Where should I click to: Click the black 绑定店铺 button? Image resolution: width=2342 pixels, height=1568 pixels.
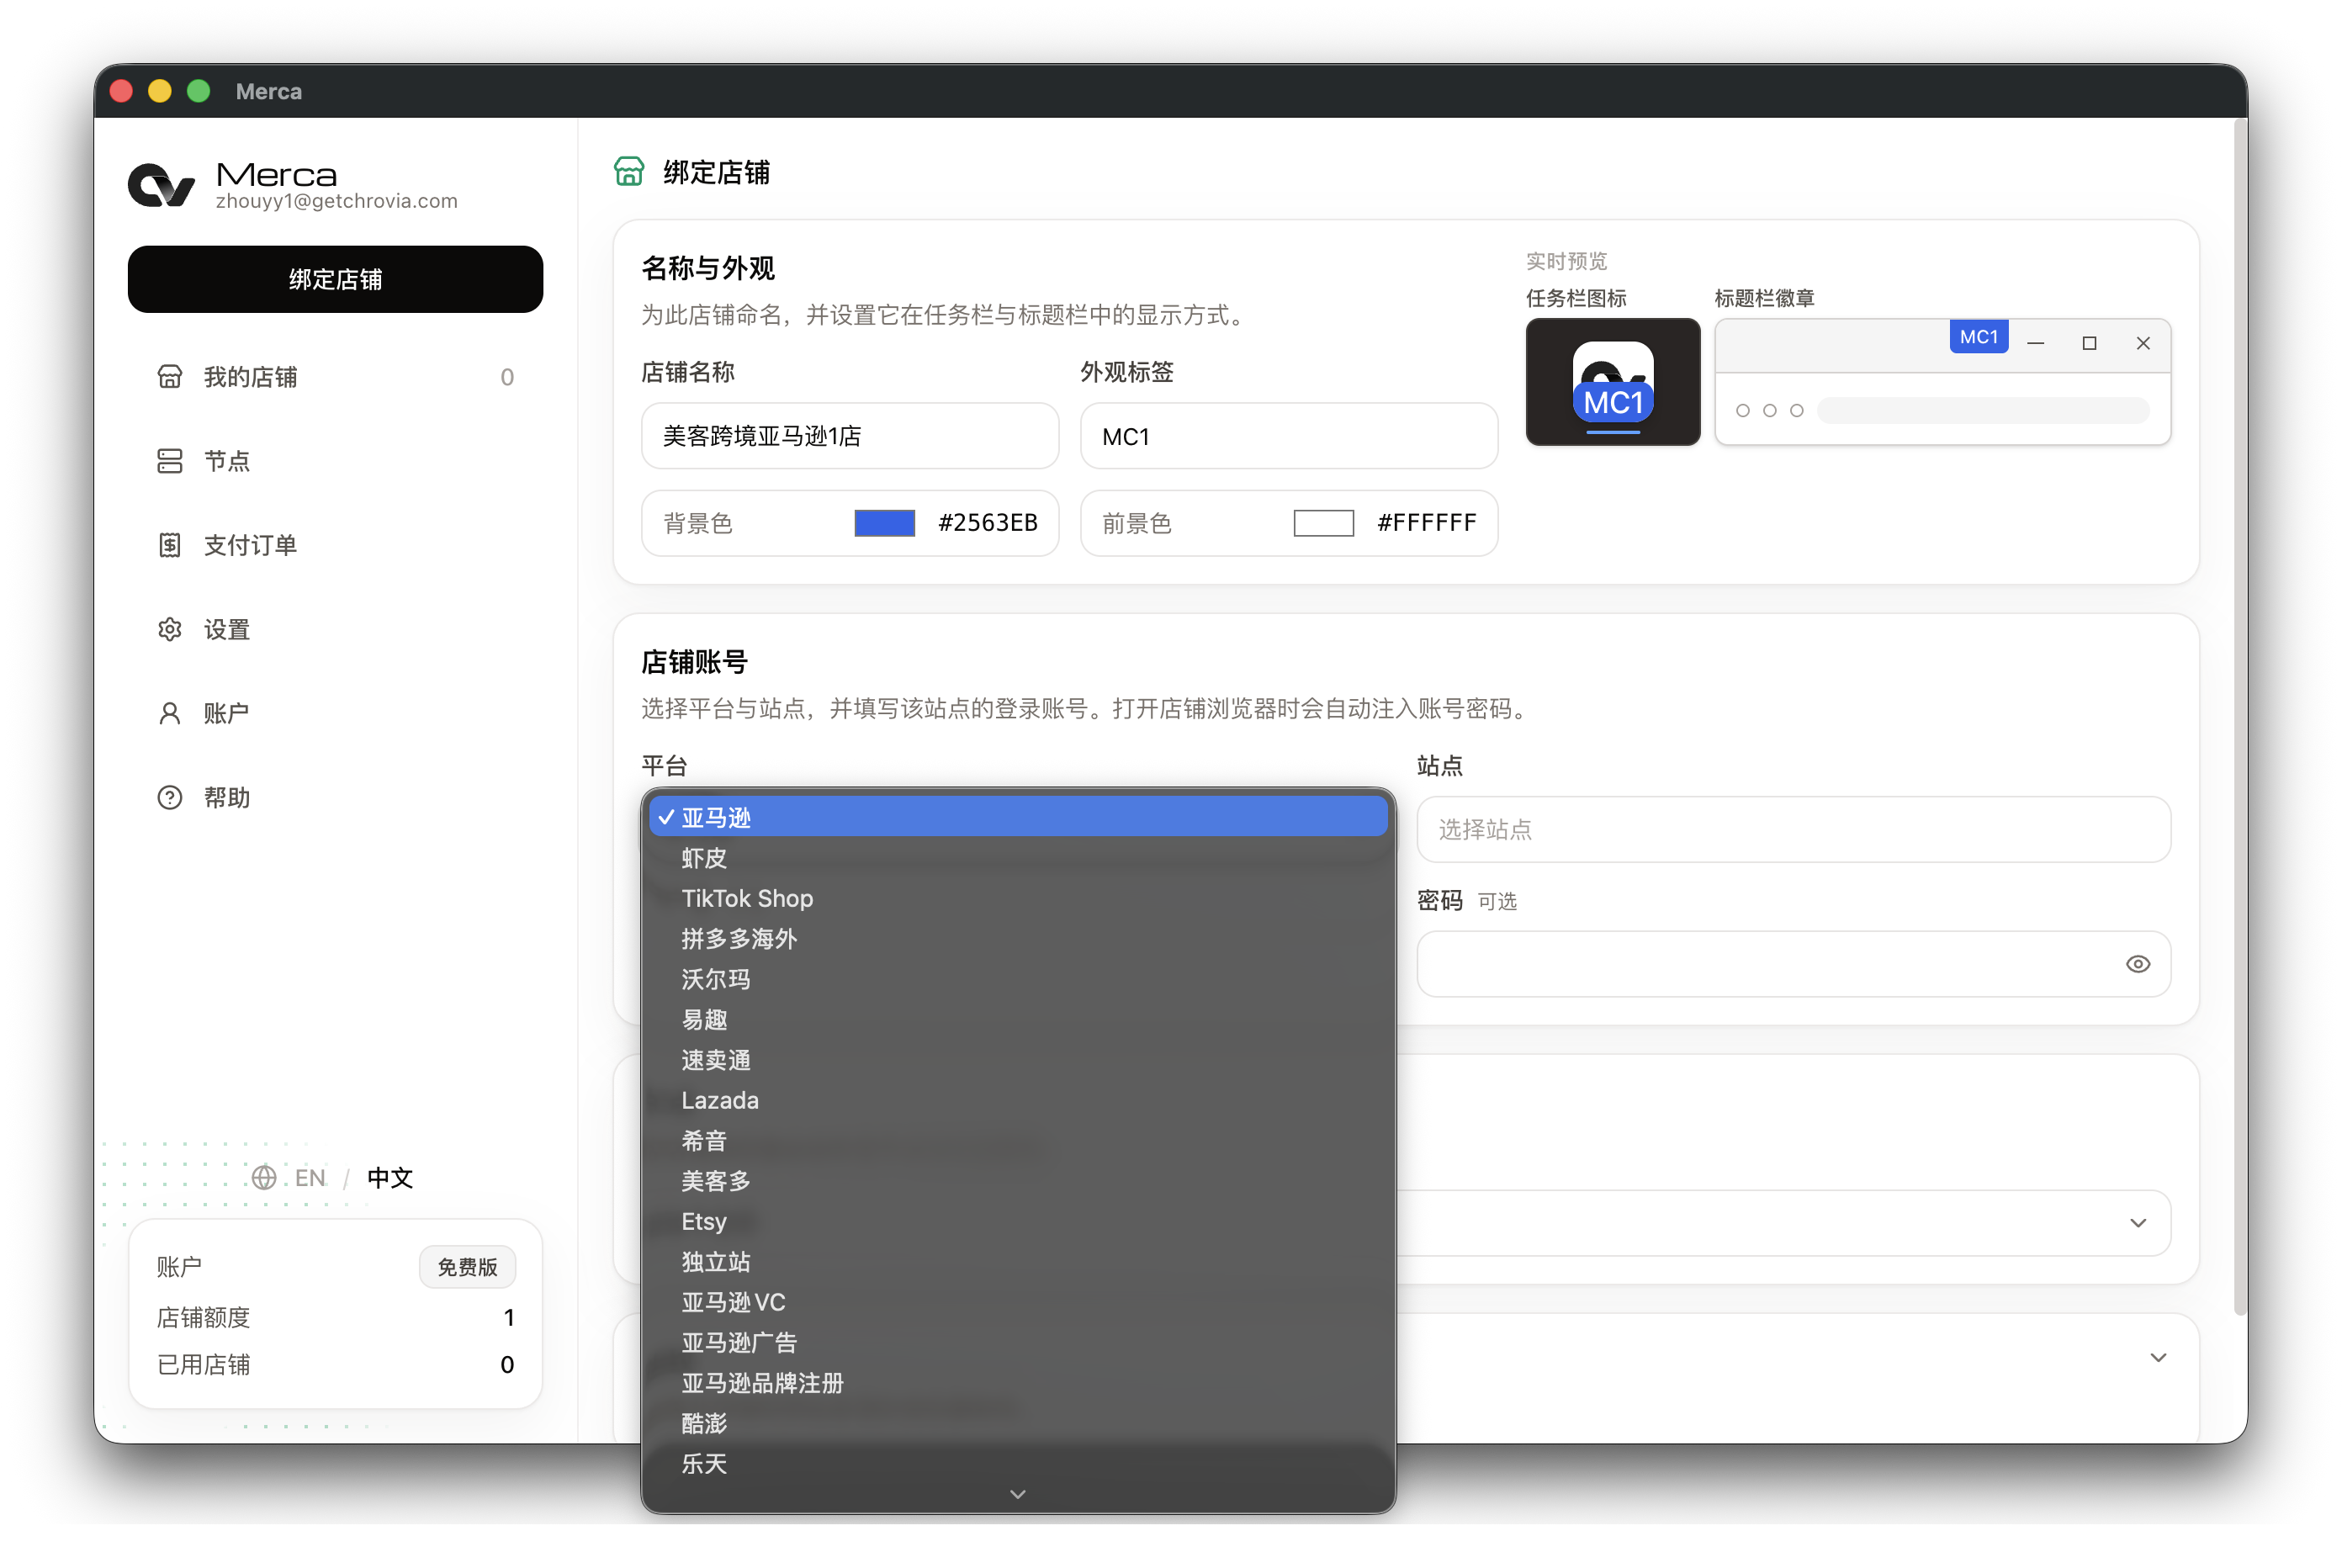pos(335,279)
